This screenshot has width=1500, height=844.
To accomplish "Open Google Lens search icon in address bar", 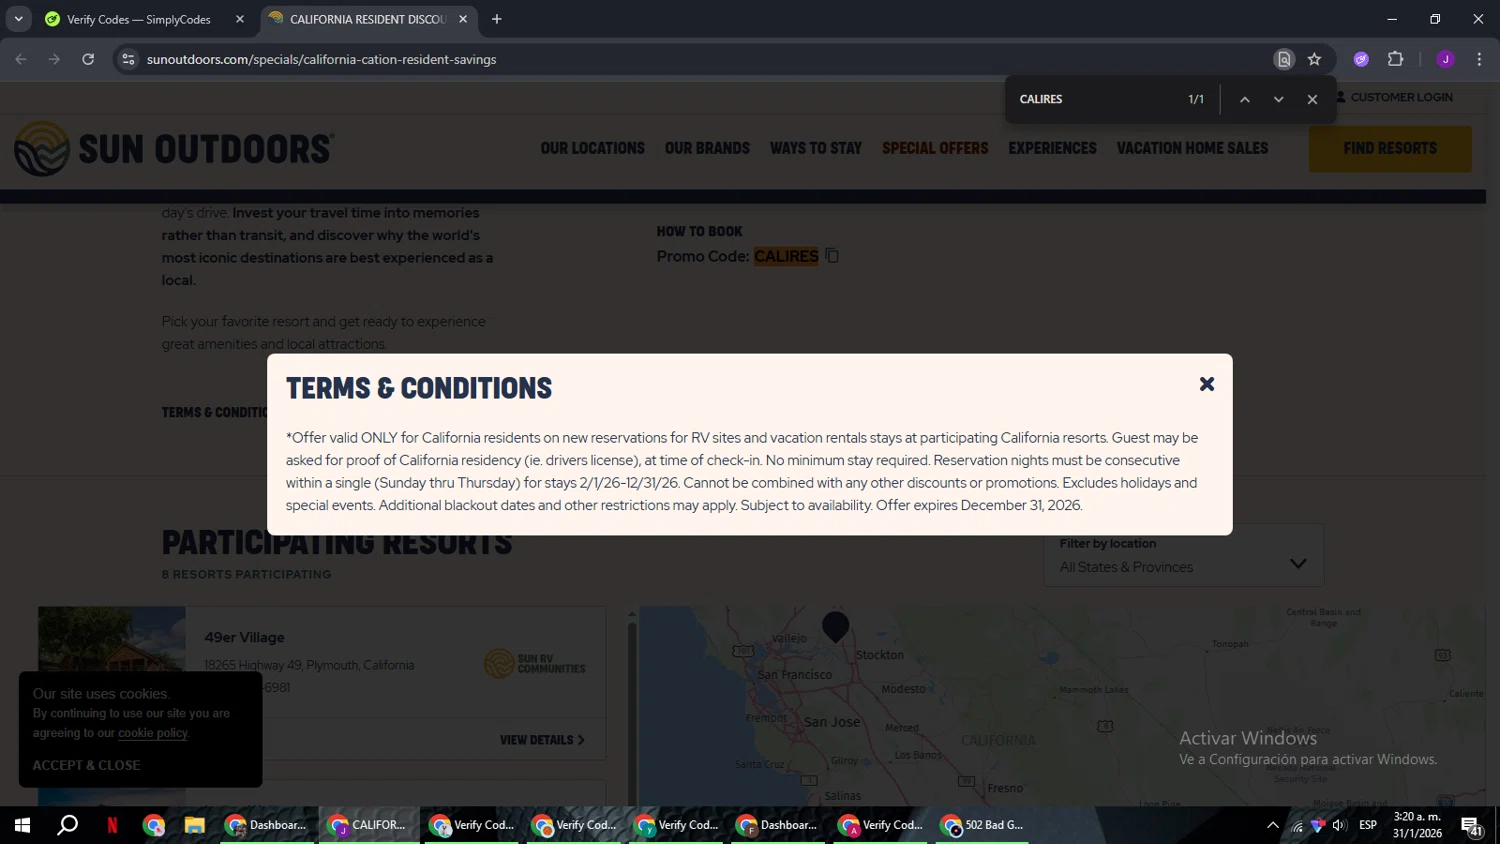I will pos(1284,59).
